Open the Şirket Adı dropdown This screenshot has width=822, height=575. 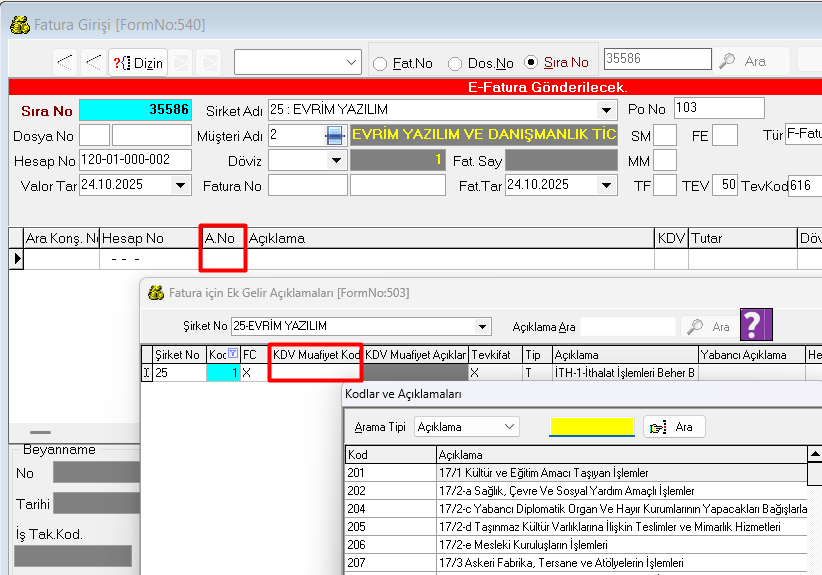click(x=607, y=110)
